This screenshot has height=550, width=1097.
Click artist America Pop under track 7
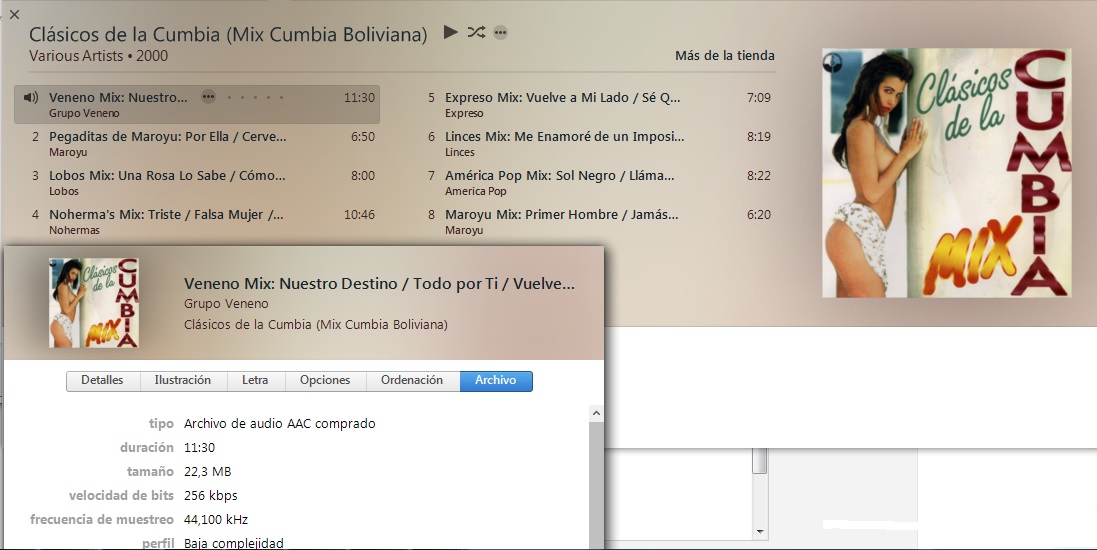click(476, 191)
